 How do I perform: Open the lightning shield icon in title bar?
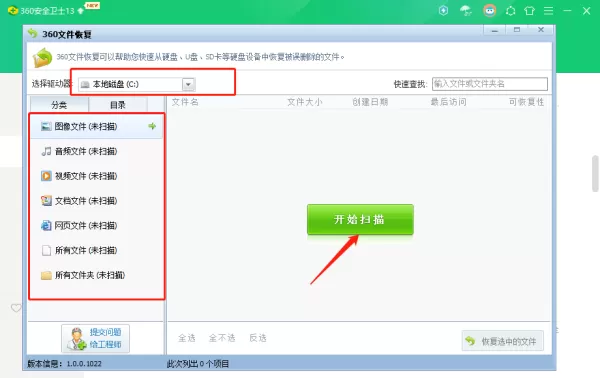[x=443, y=10]
